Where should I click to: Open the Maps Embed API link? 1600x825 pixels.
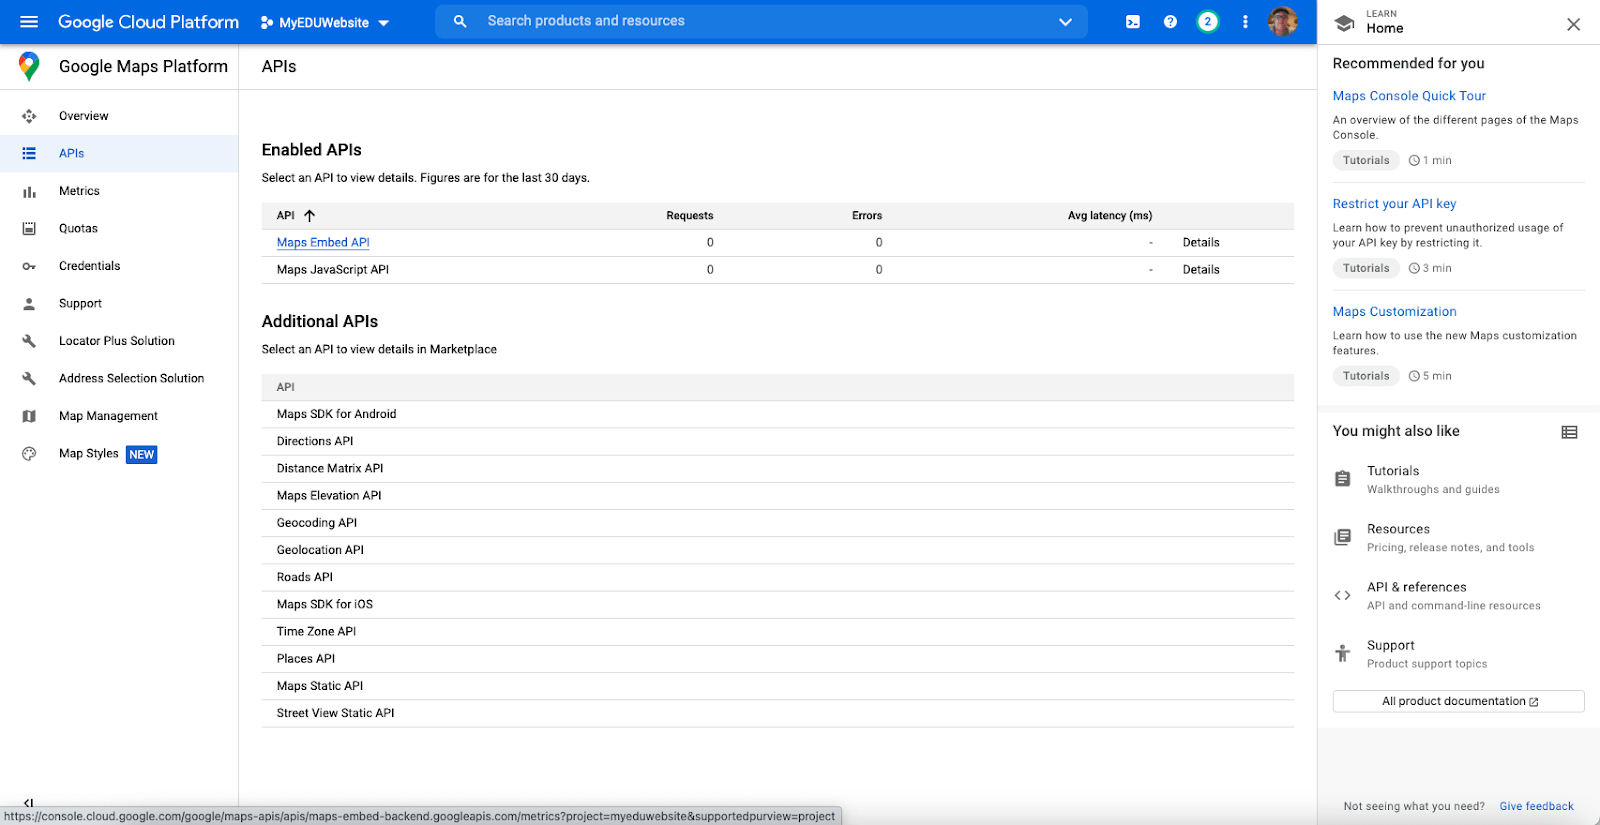pyautogui.click(x=323, y=242)
